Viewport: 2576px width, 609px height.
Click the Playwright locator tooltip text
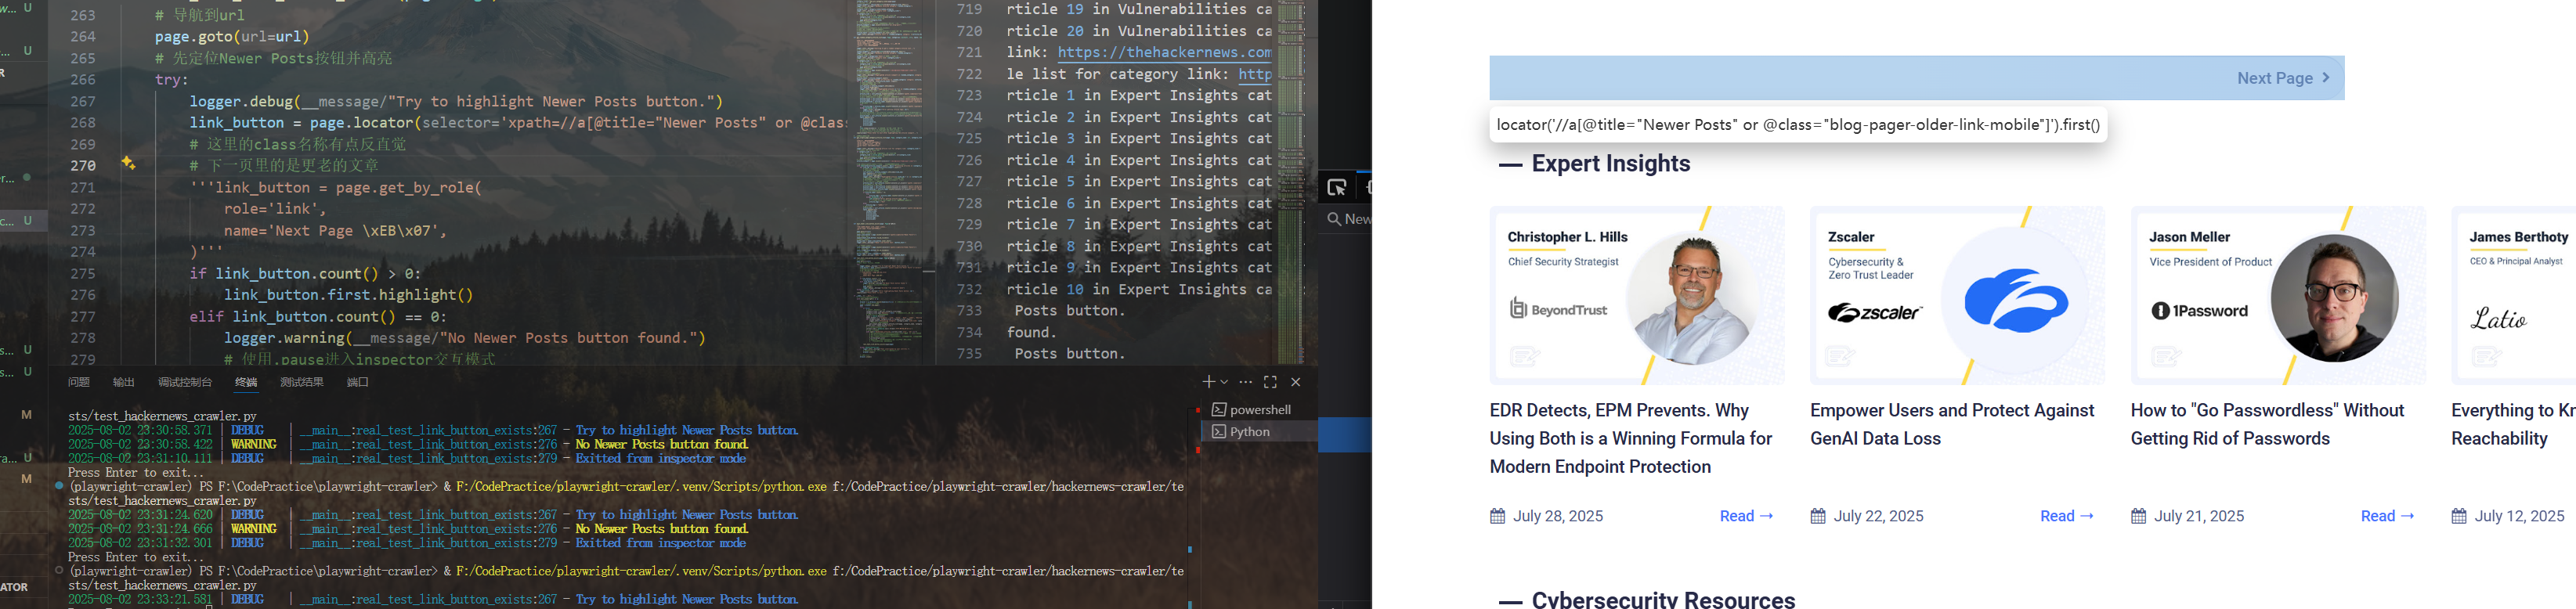[x=1797, y=125]
